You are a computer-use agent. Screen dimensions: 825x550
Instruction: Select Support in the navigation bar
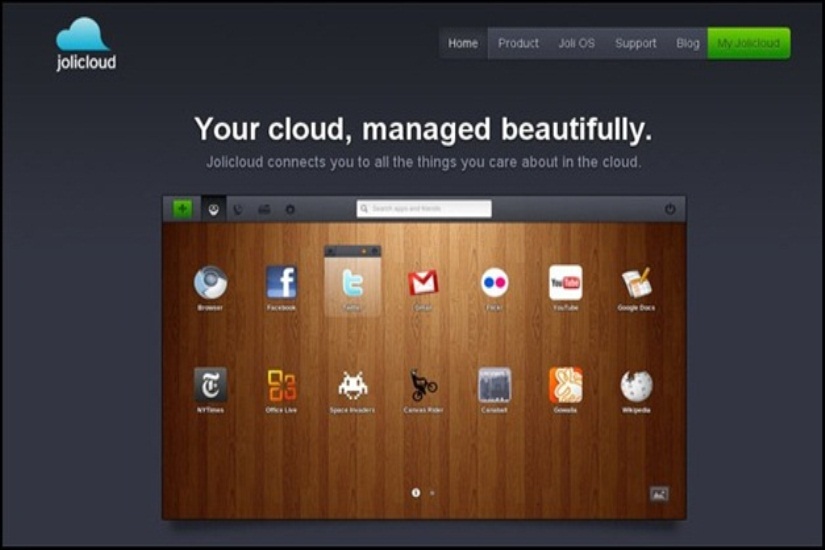[x=636, y=43]
